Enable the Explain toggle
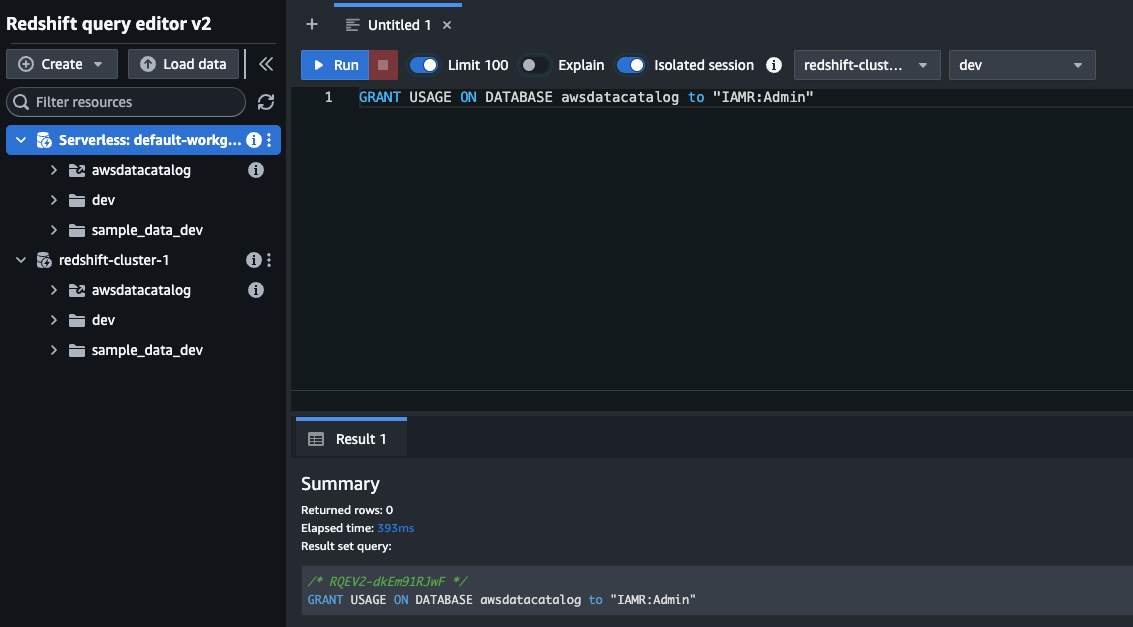The width and height of the screenshot is (1133, 627). pos(534,65)
